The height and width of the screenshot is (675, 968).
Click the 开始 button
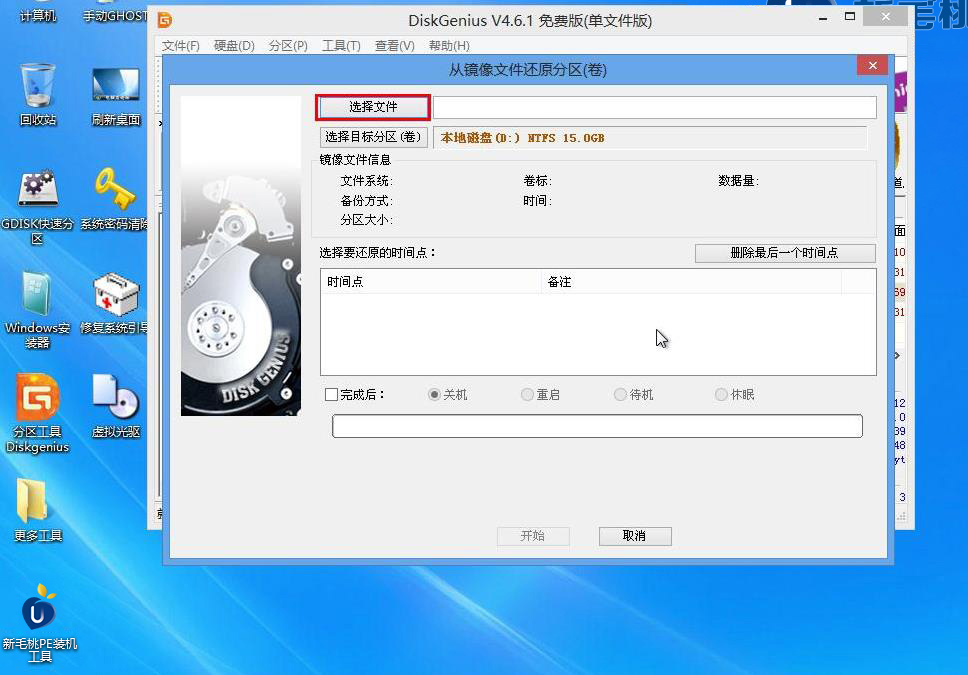pyautogui.click(x=533, y=536)
